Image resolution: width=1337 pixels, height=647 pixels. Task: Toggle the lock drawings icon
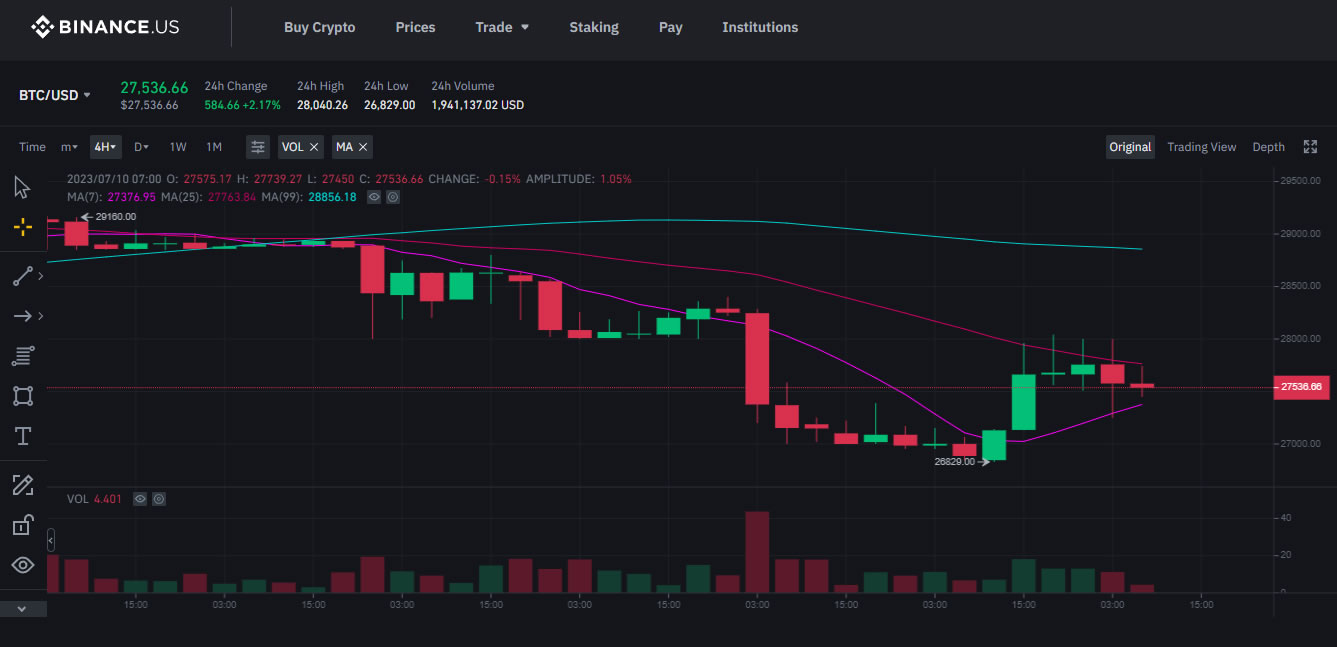(x=22, y=525)
